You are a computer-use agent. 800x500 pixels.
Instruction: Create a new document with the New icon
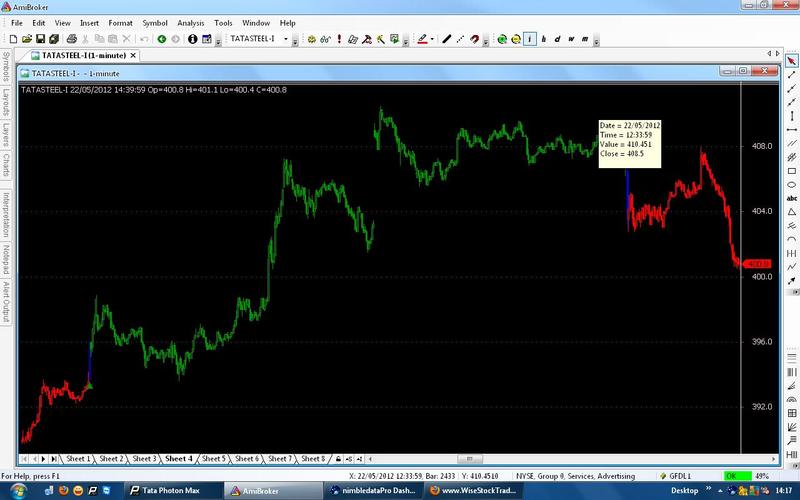13,39
